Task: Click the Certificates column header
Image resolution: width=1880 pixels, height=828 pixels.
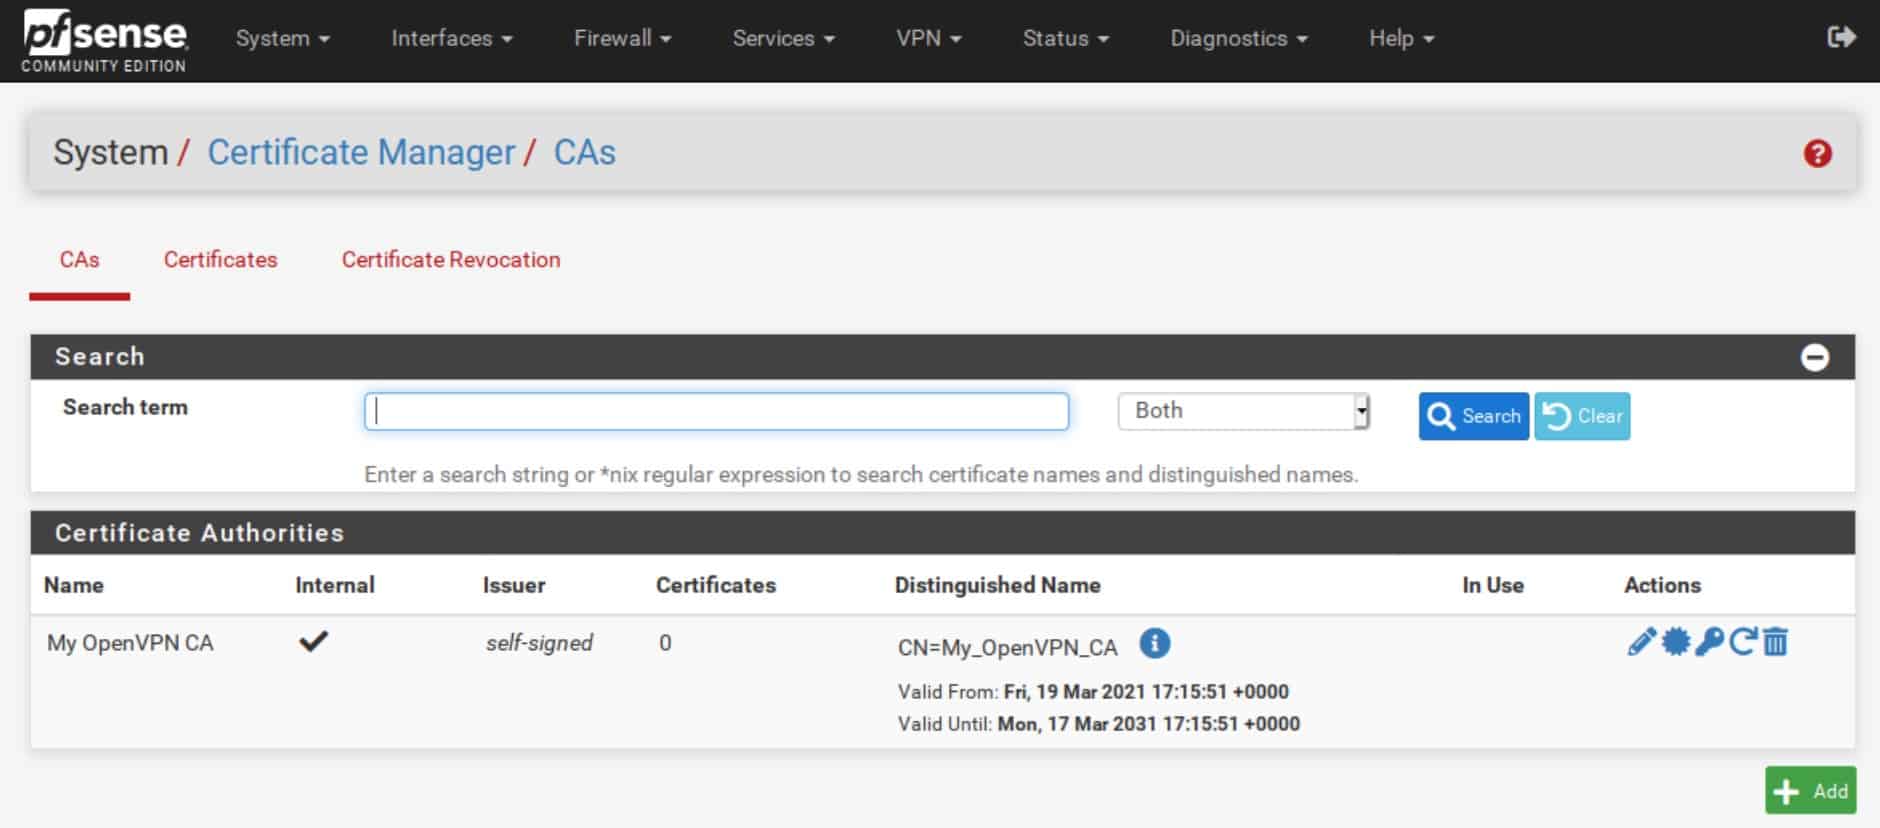Action: (716, 586)
